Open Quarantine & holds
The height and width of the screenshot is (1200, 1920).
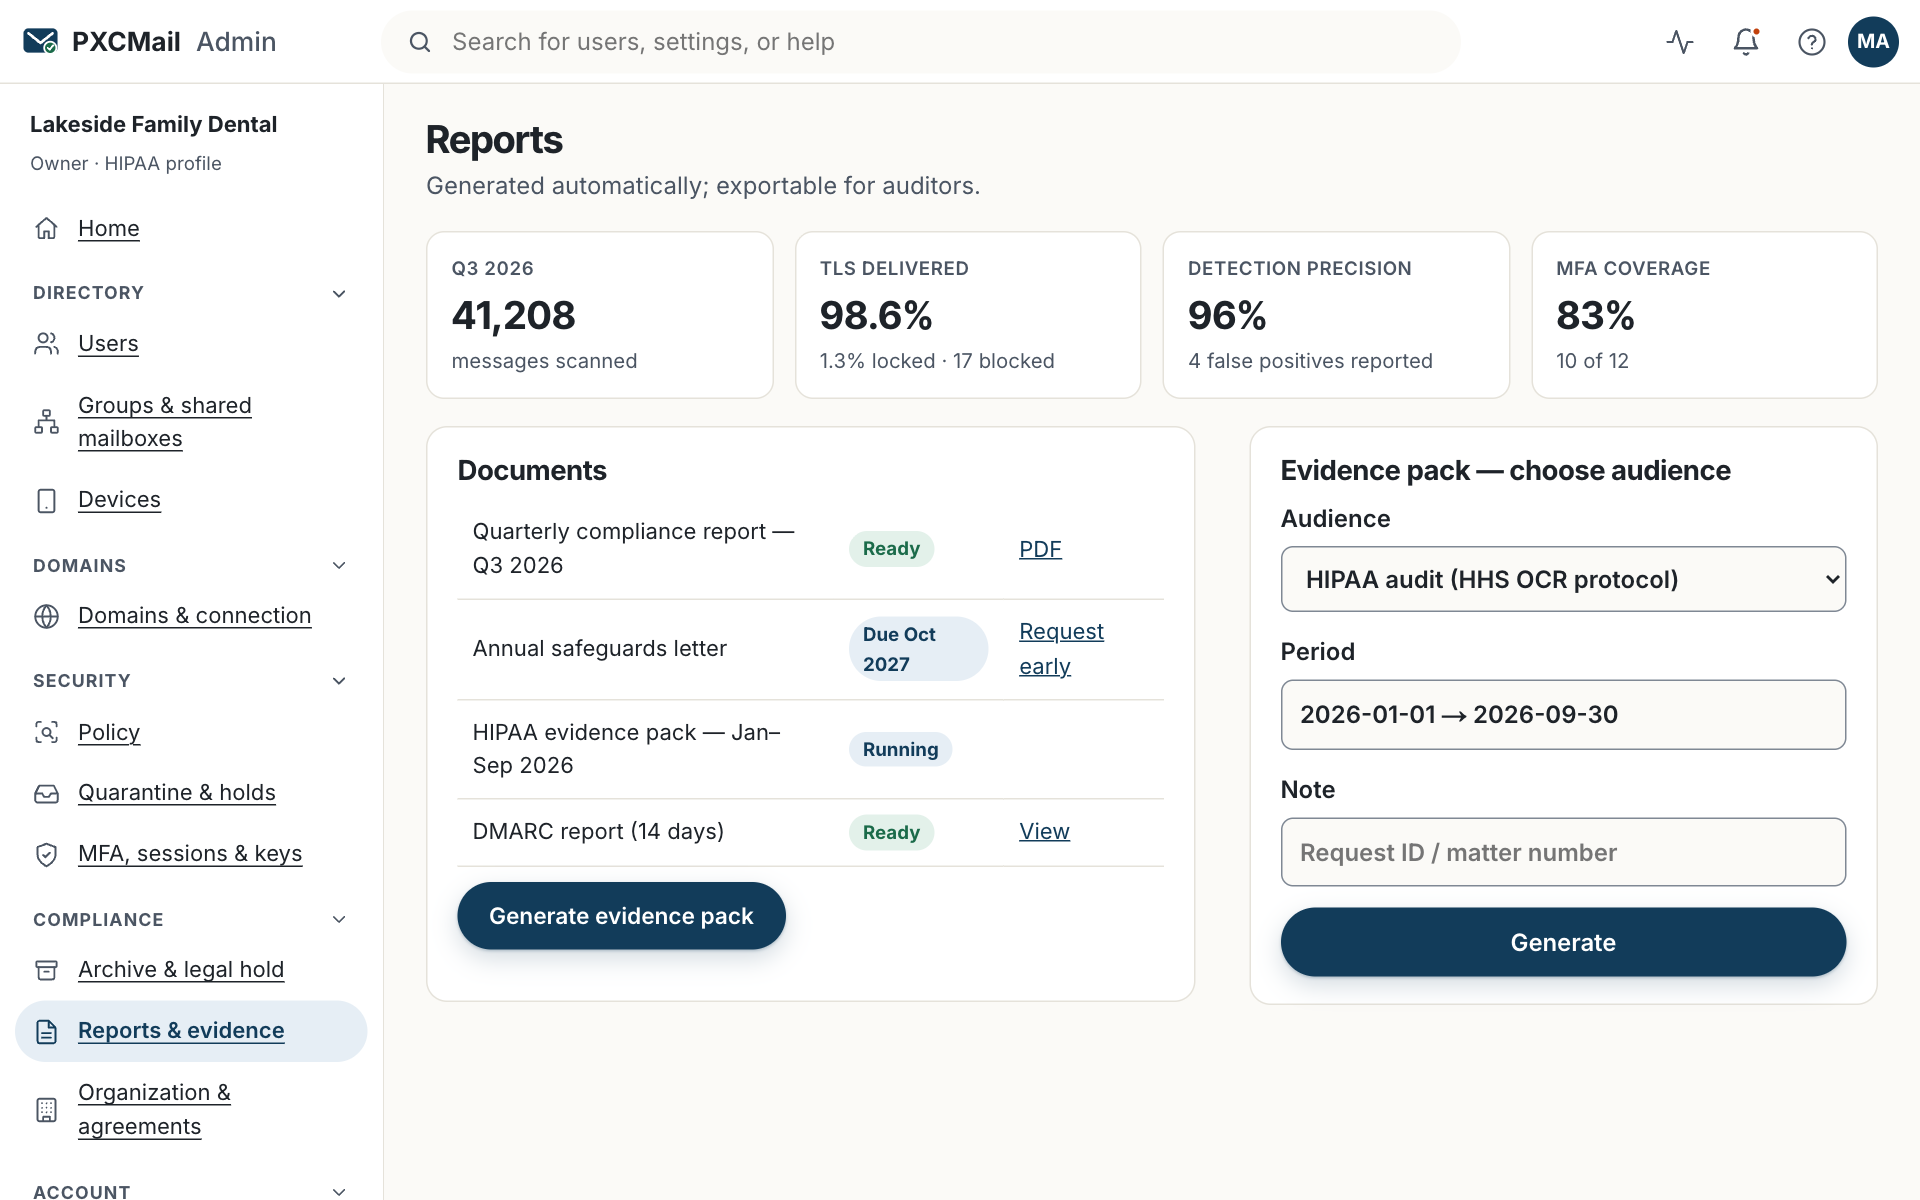coord(177,793)
